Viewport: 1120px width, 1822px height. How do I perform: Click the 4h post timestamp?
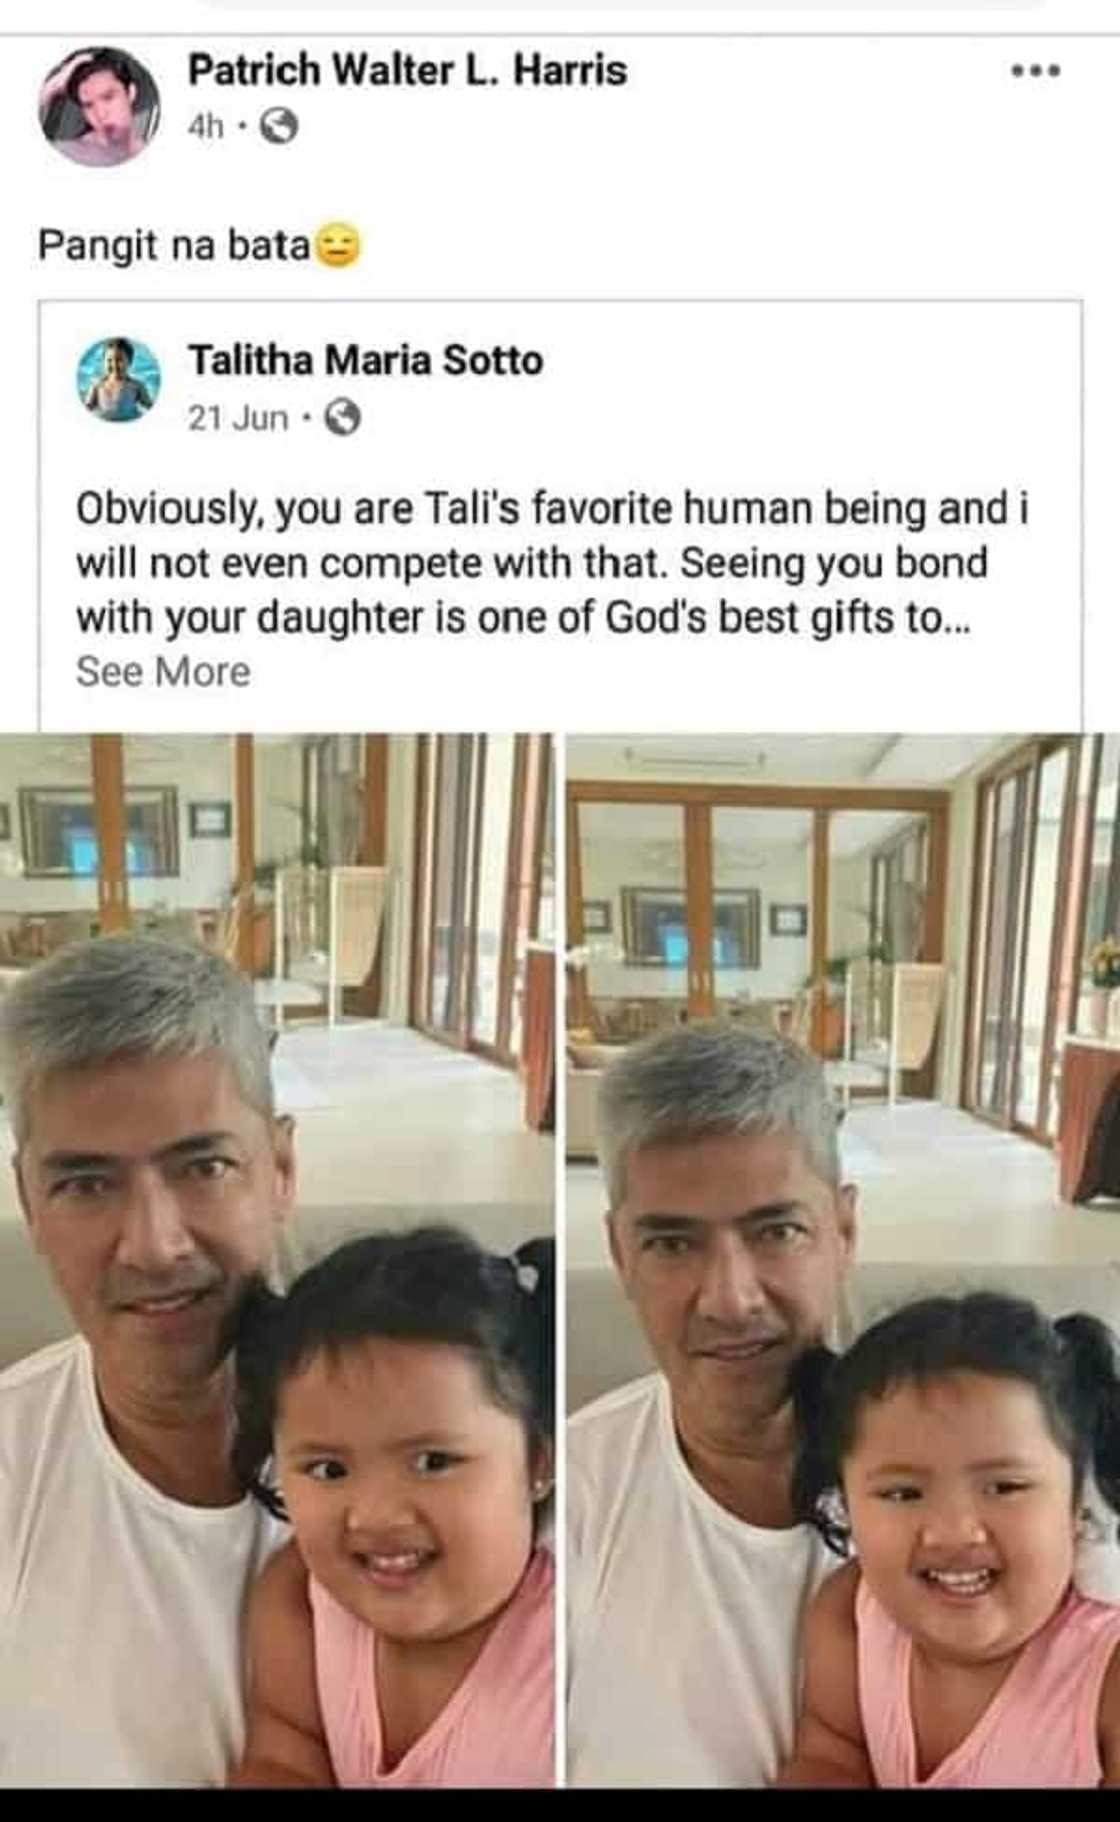[x=205, y=127]
